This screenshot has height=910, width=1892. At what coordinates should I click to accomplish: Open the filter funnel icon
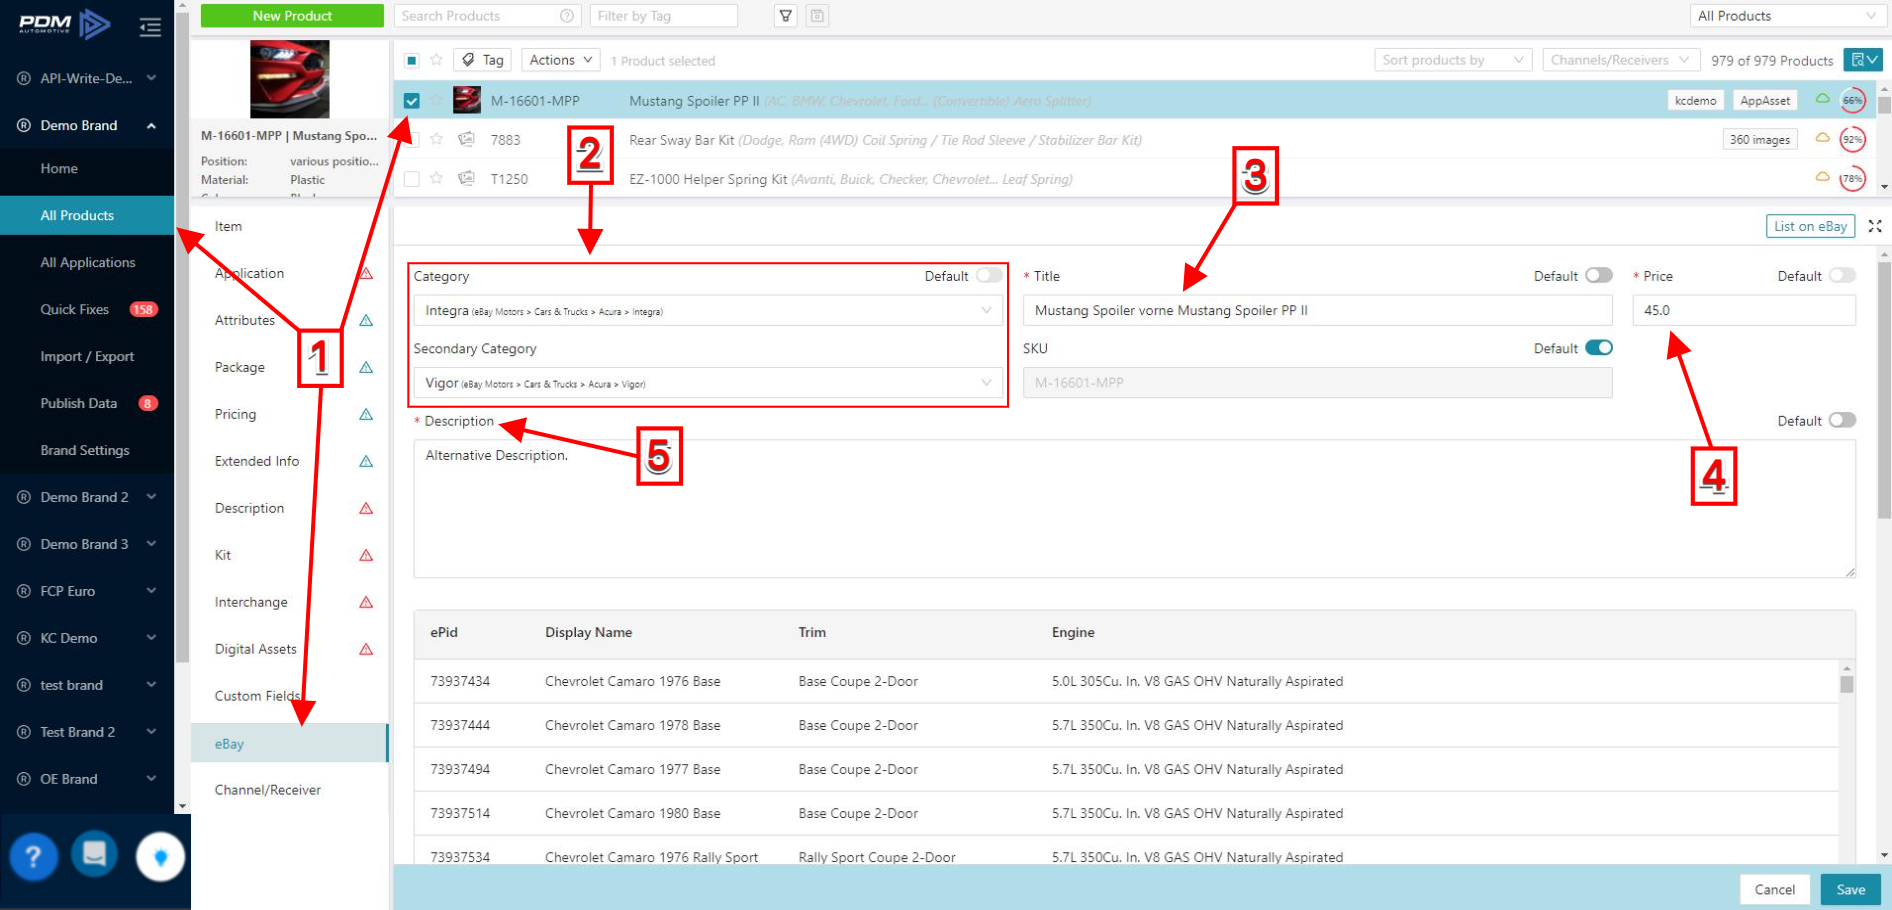coord(786,16)
